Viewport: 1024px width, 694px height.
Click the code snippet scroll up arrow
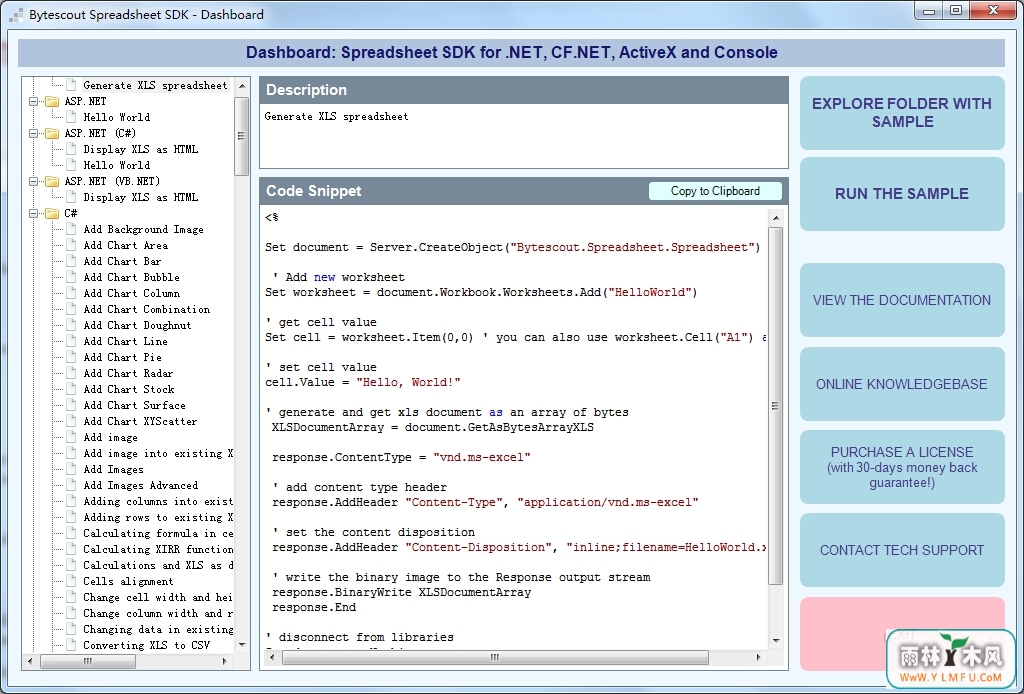(x=776, y=218)
